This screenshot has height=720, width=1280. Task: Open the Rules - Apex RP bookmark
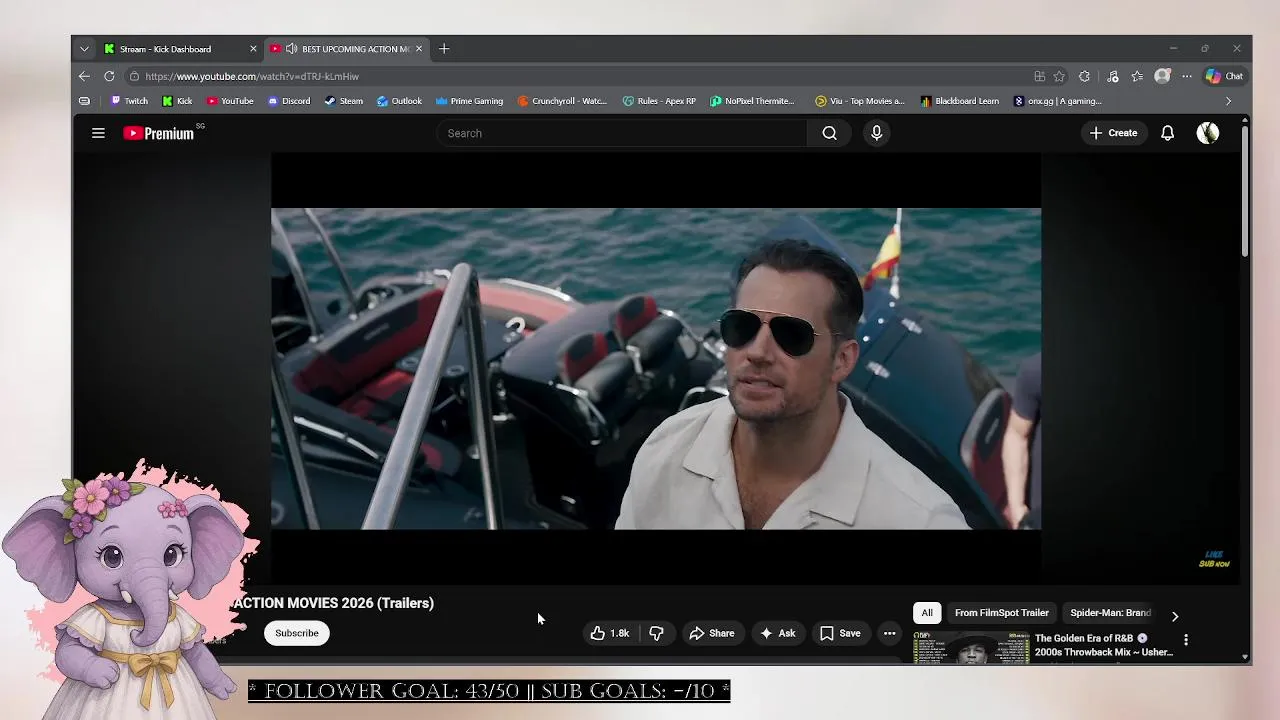(659, 101)
